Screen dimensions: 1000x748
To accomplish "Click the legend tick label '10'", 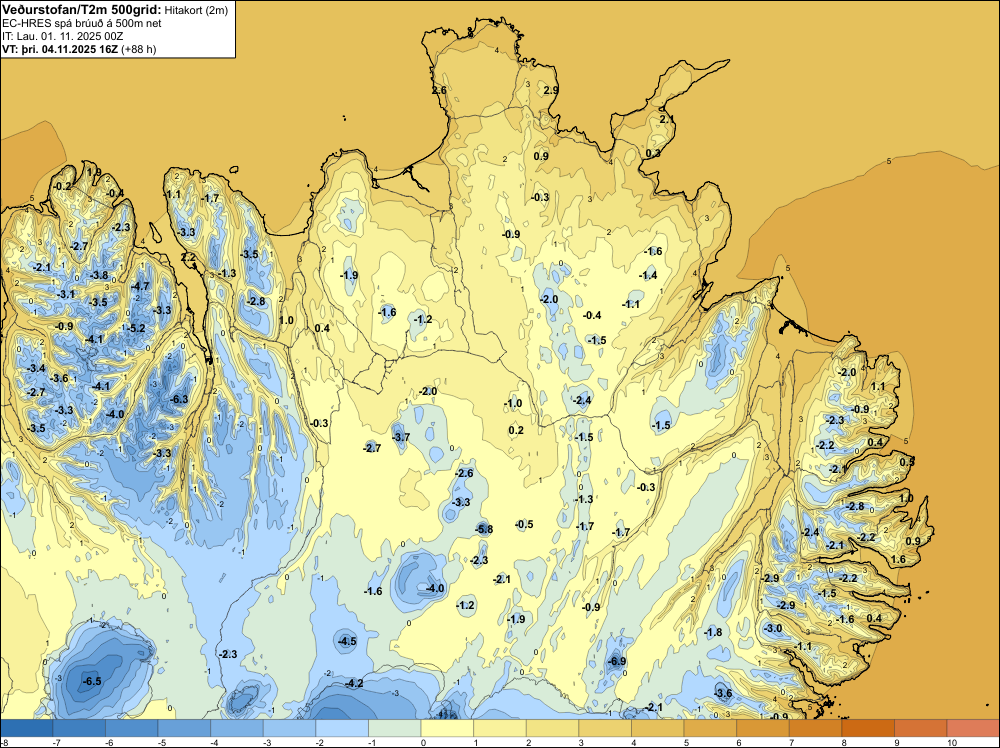I will 952,742.
